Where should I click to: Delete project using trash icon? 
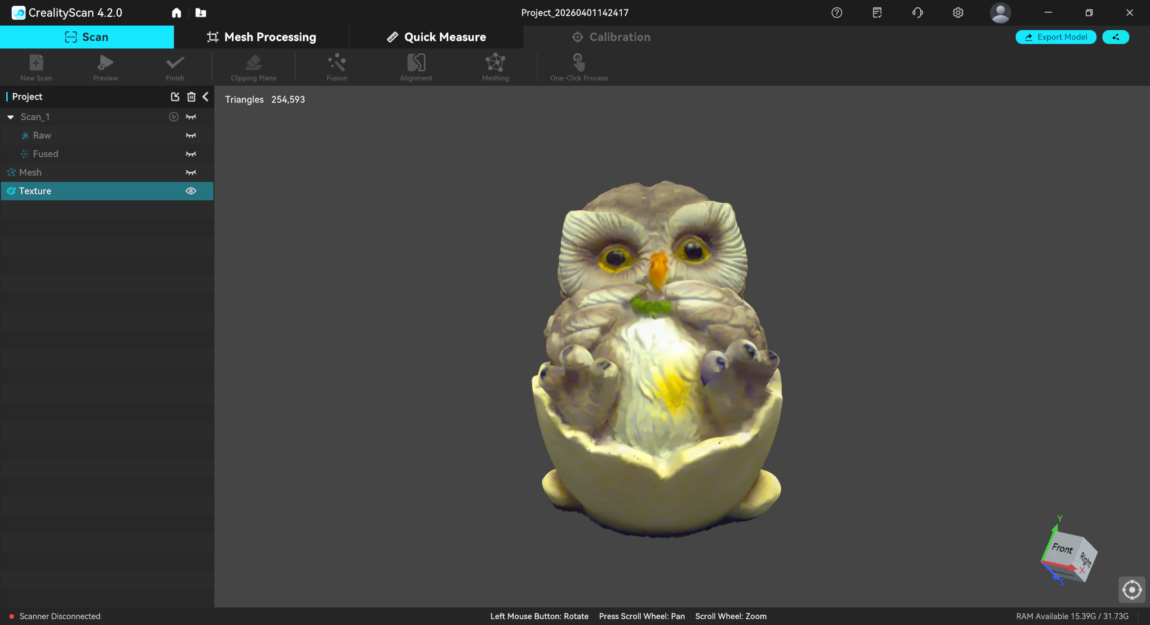point(191,97)
